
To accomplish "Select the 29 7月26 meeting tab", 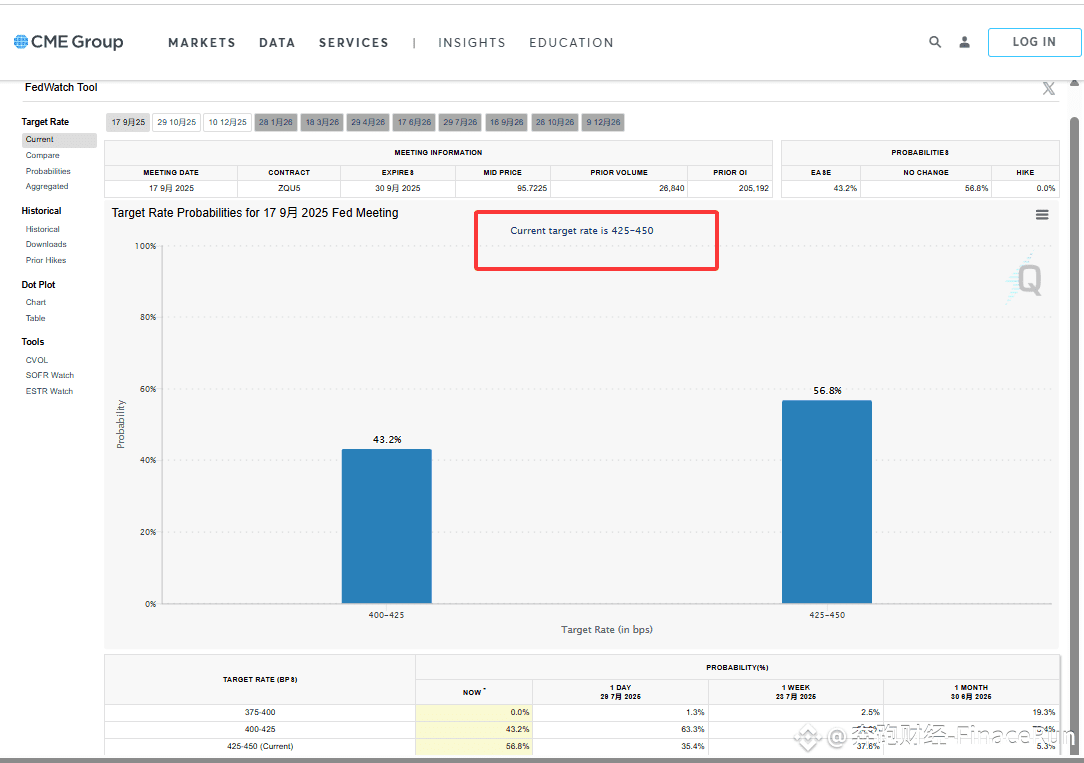I will pyautogui.click(x=460, y=122).
